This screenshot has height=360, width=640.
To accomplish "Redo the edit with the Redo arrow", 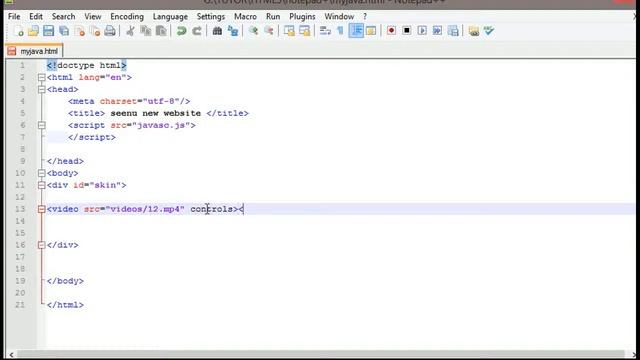I will [x=197, y=31].
